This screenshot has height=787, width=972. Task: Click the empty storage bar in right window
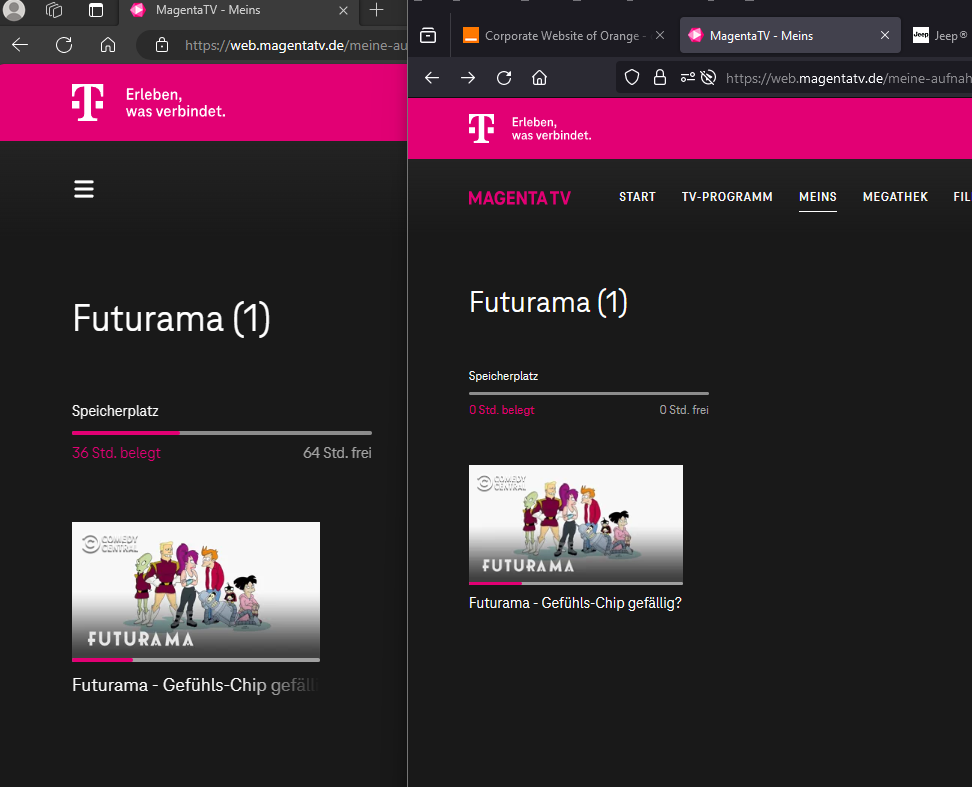[x=589, y=393]
